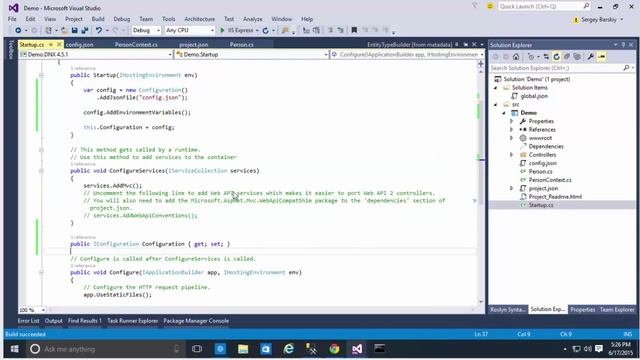Start debugging with green IIS Express play button
Screen dimensions: 640x360
coord(222,30)
